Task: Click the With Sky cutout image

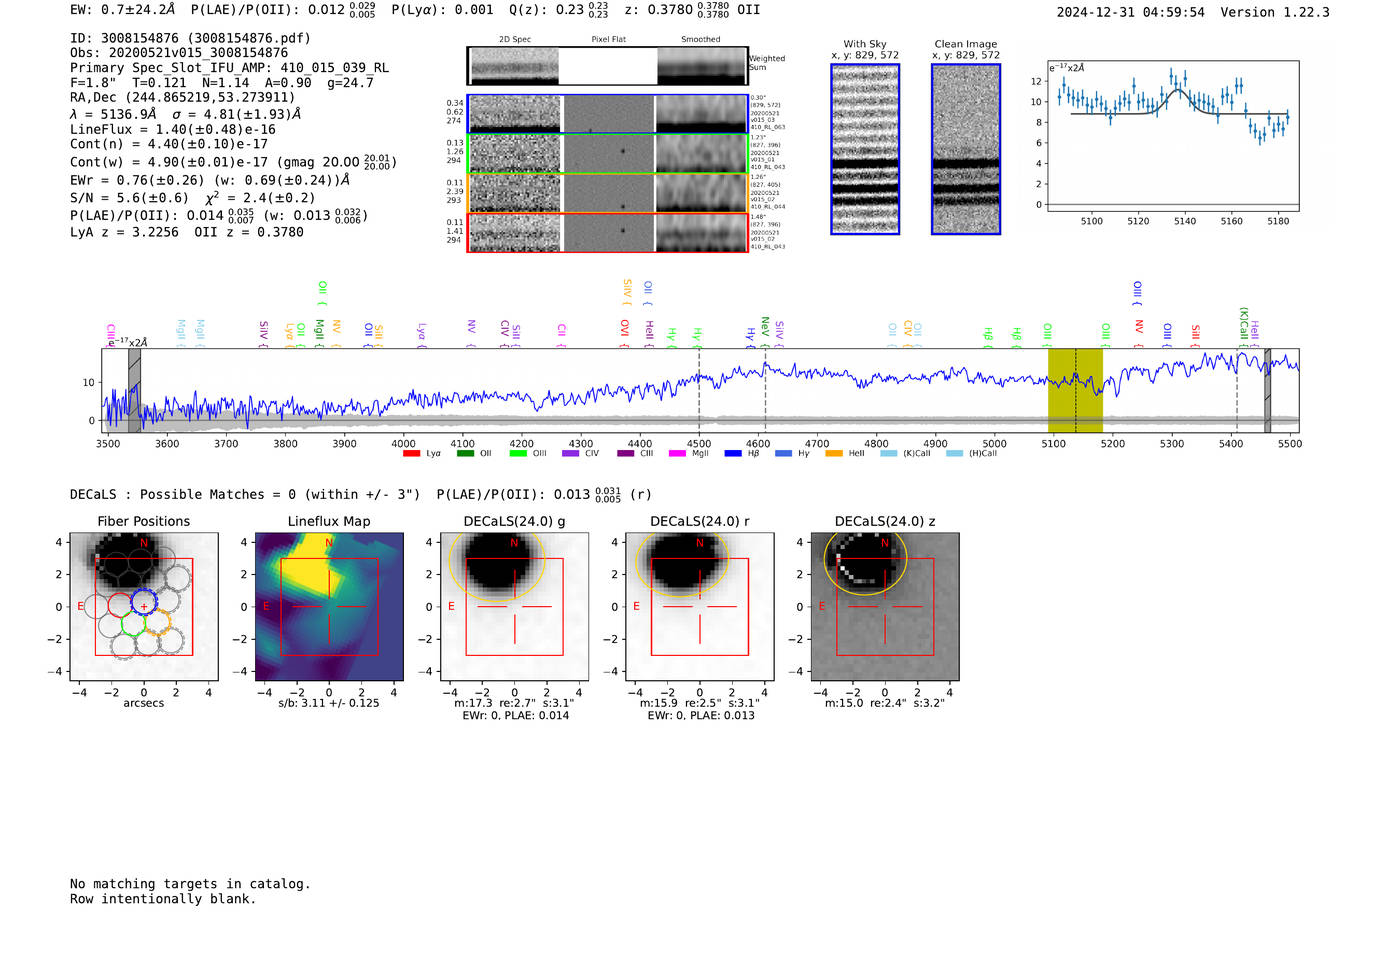Action: (865, 149)
